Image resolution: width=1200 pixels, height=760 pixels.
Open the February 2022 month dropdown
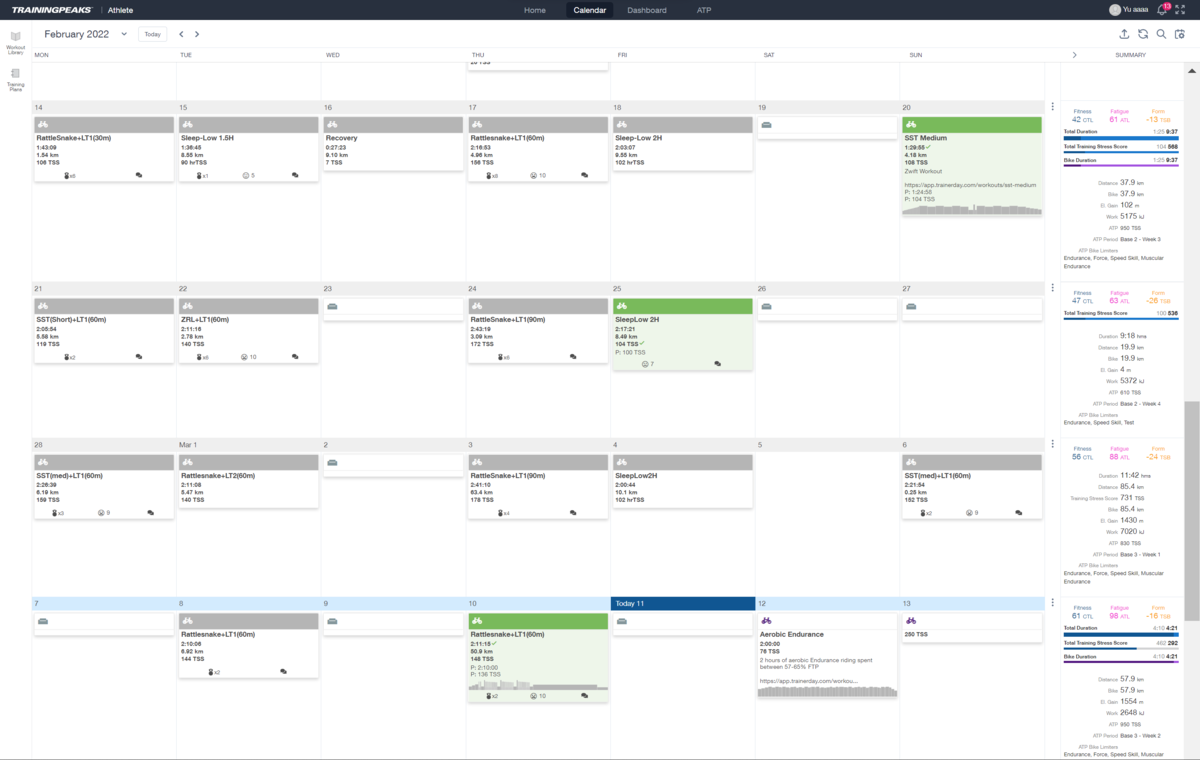pyautogui.click(x=86, y=34)
